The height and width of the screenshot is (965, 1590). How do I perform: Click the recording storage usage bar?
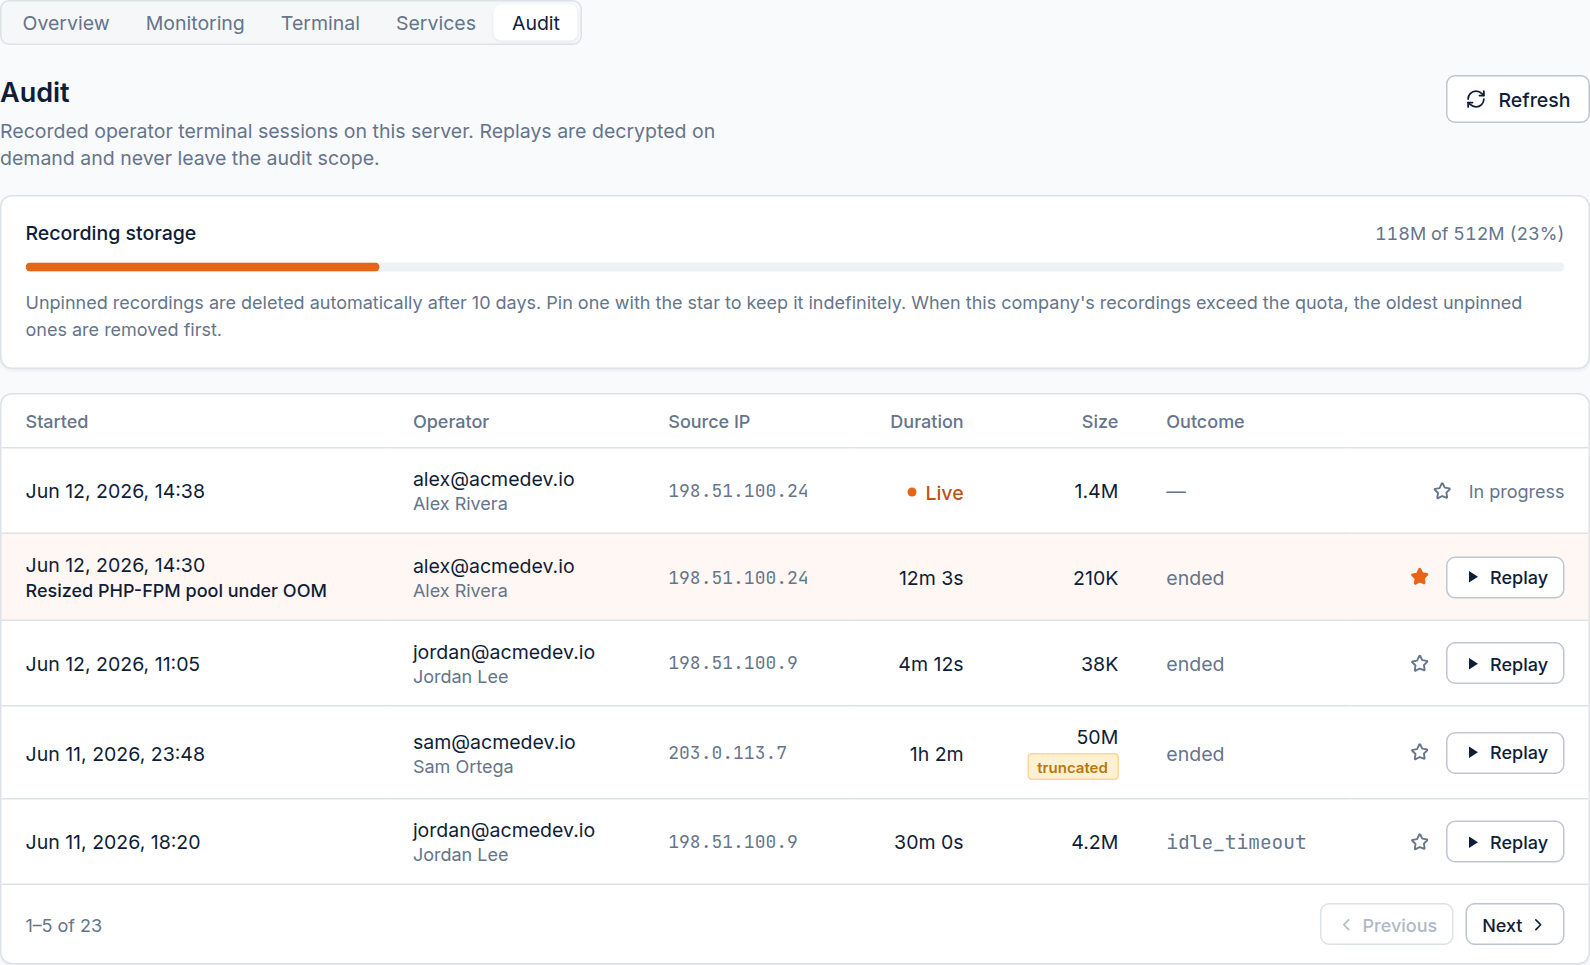pos(795,267)
